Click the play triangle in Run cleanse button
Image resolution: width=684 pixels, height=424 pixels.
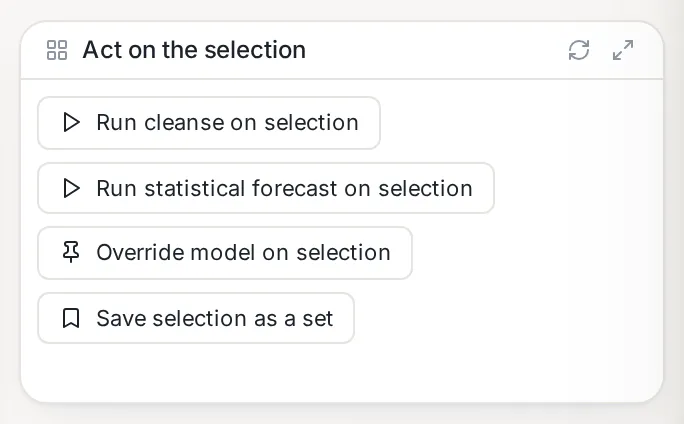click(71, 122)
